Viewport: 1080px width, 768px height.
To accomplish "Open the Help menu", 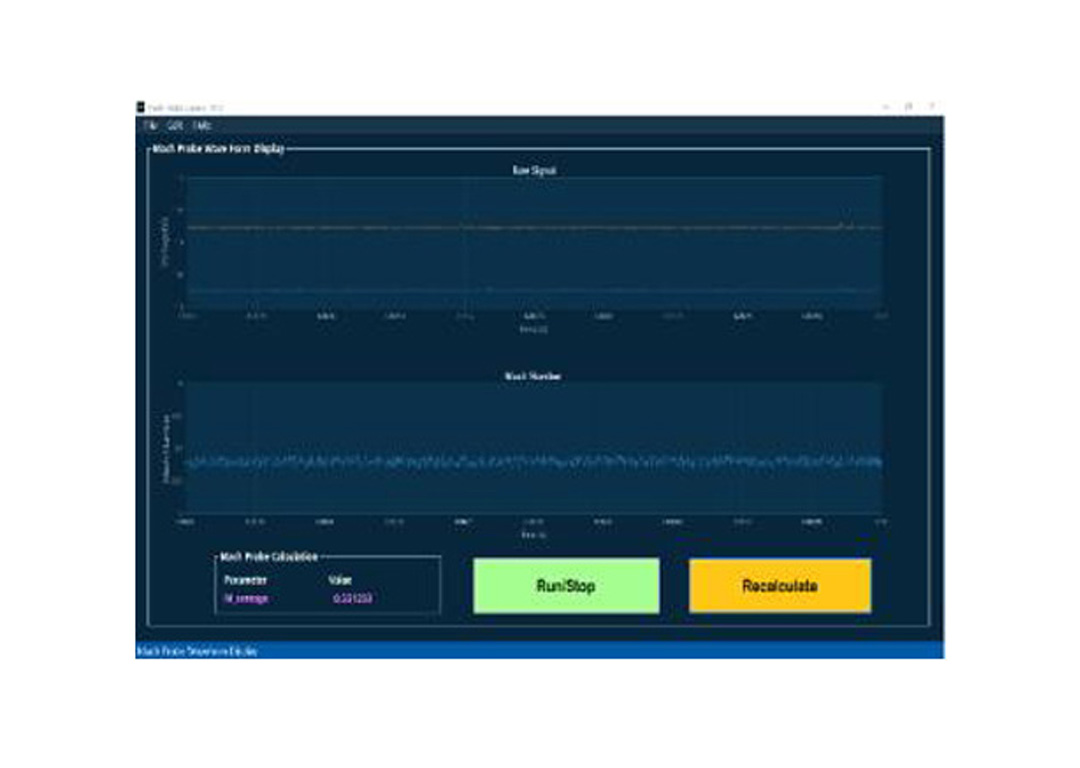I will (201, 126).
